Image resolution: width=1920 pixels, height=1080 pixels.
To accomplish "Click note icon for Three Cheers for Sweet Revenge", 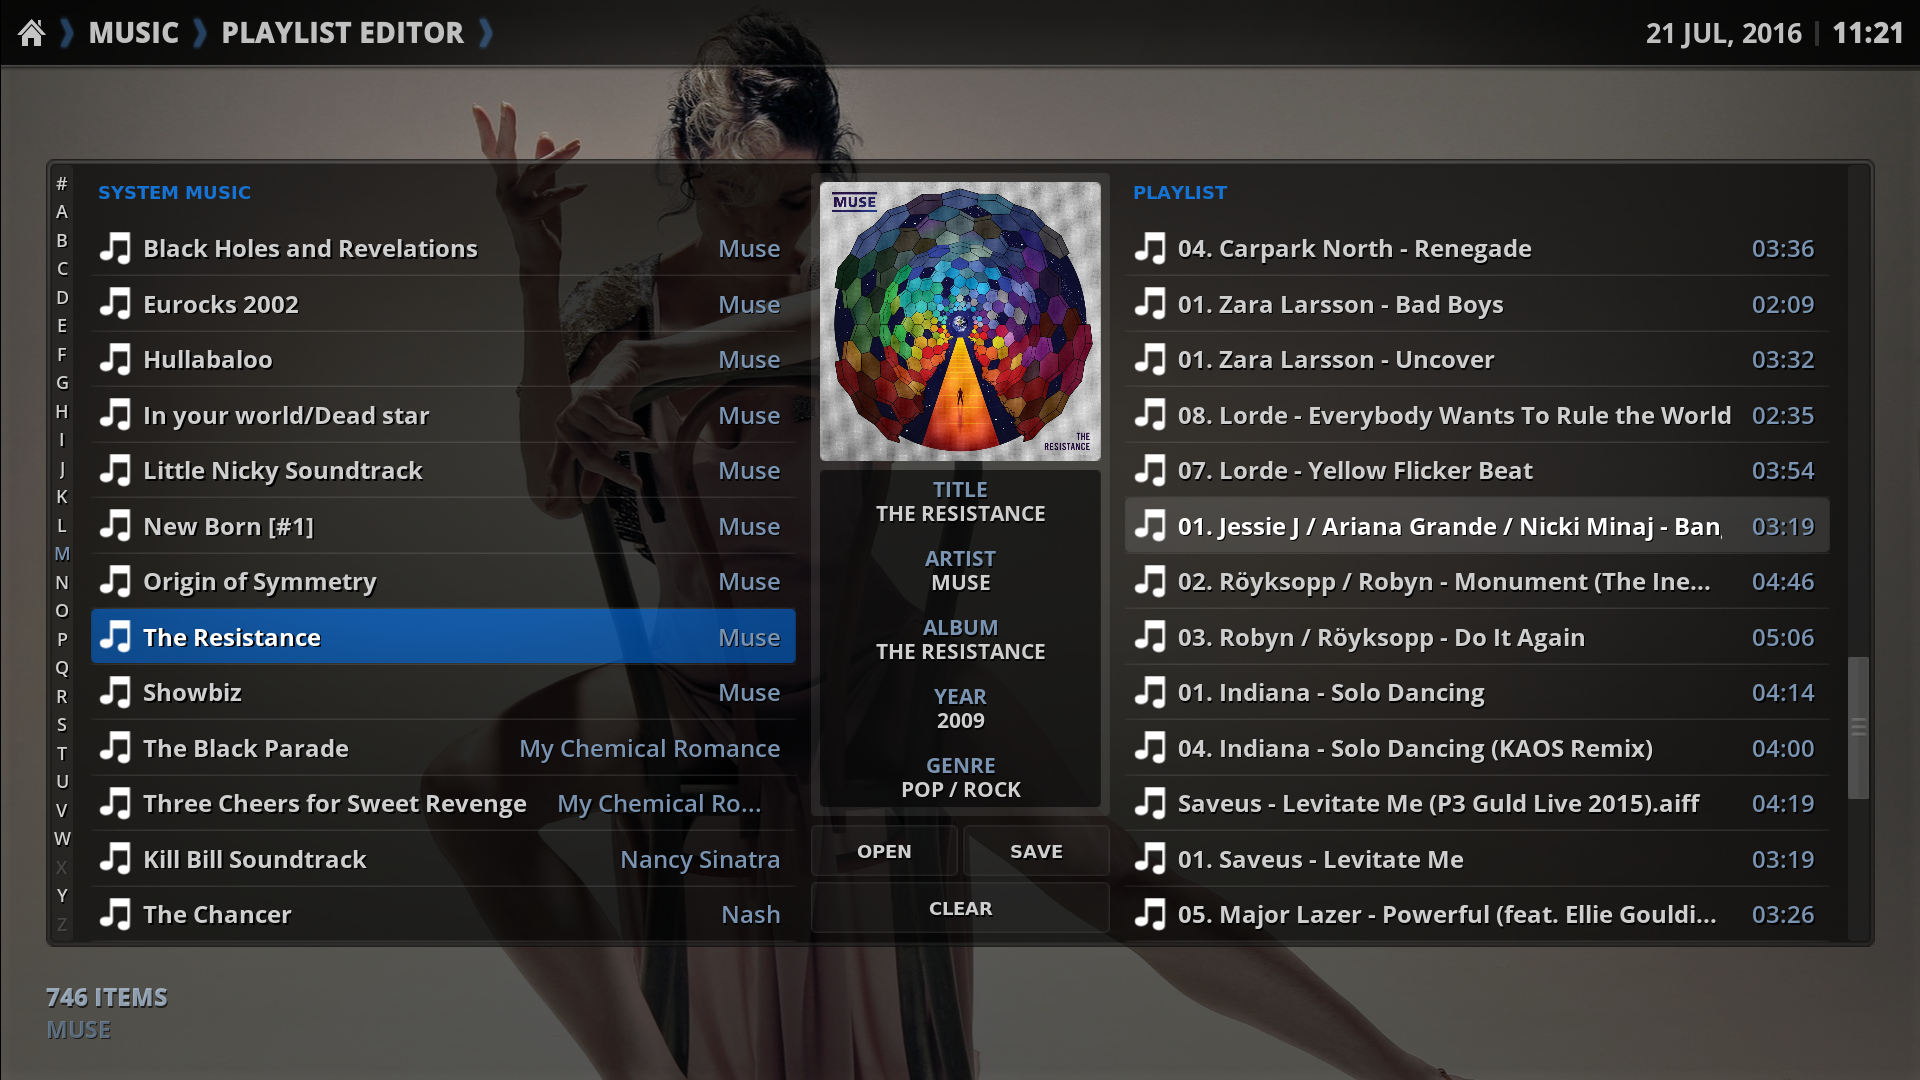I will click(x=115, y=803).
